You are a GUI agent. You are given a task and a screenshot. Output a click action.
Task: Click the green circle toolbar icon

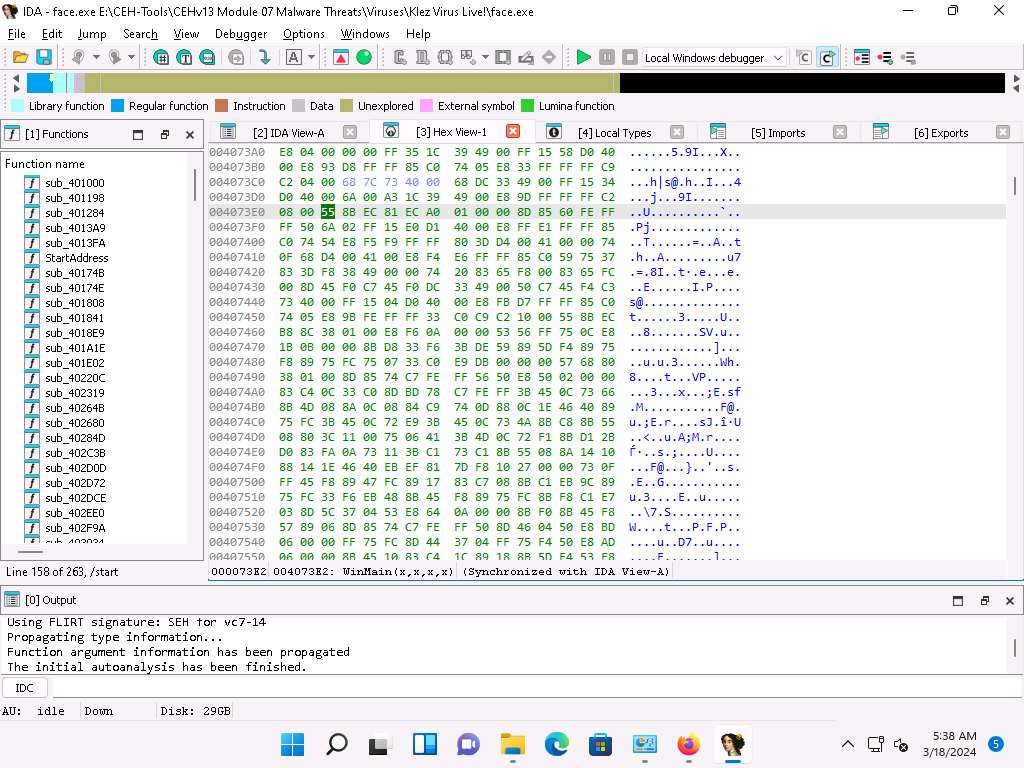point(364,58)
